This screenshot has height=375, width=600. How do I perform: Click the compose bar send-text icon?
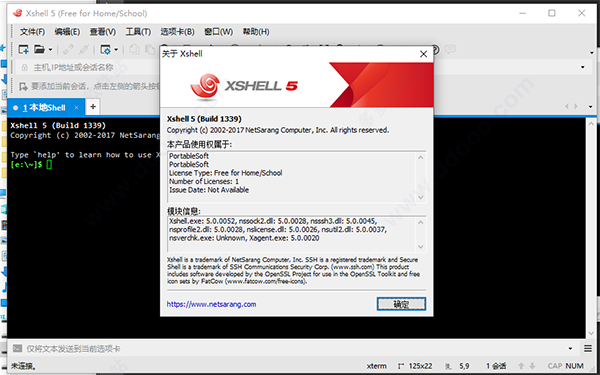pyautogui.click(x=17, y=349)
